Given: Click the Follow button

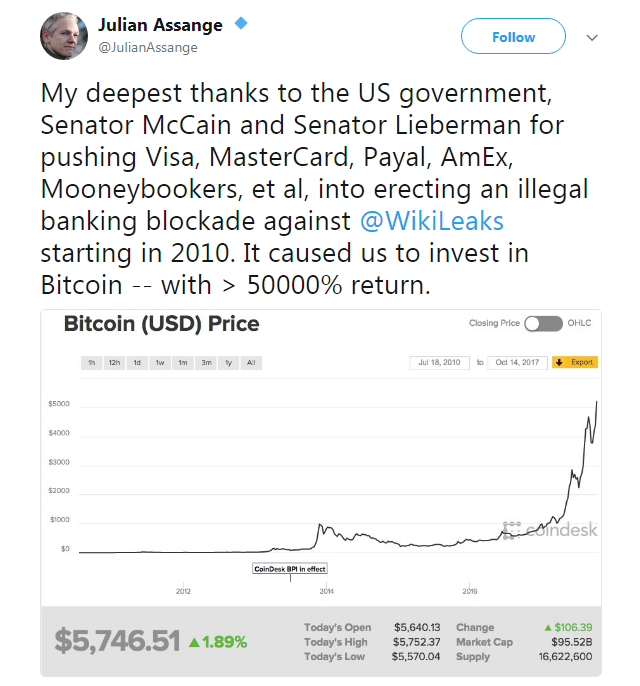Looking at the screenshot, I should coord(513,37).
